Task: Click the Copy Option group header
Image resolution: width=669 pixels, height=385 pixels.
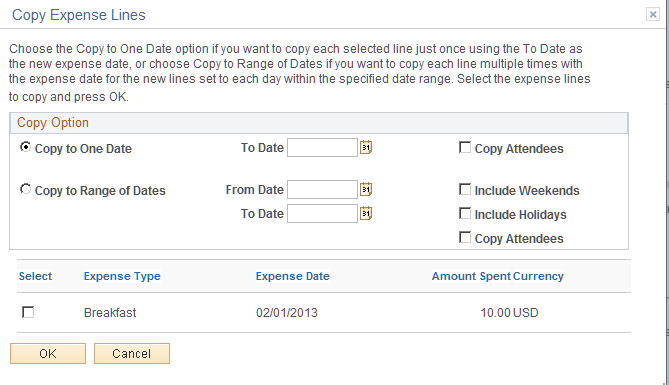Action: point(319,123)
